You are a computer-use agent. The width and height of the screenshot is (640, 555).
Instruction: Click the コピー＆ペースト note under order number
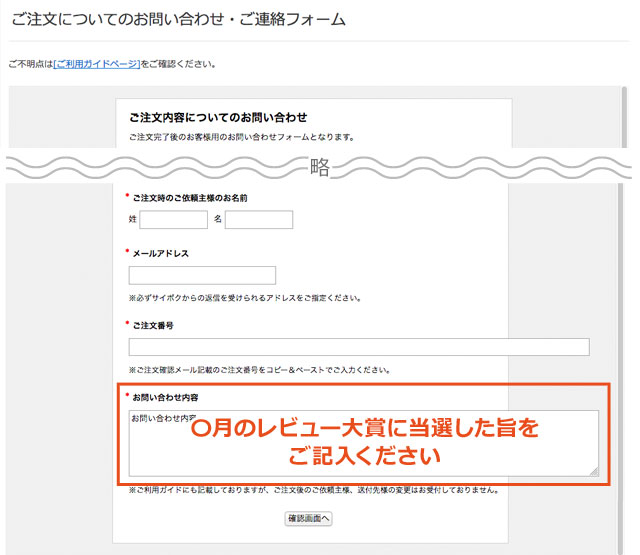point(258,370)
